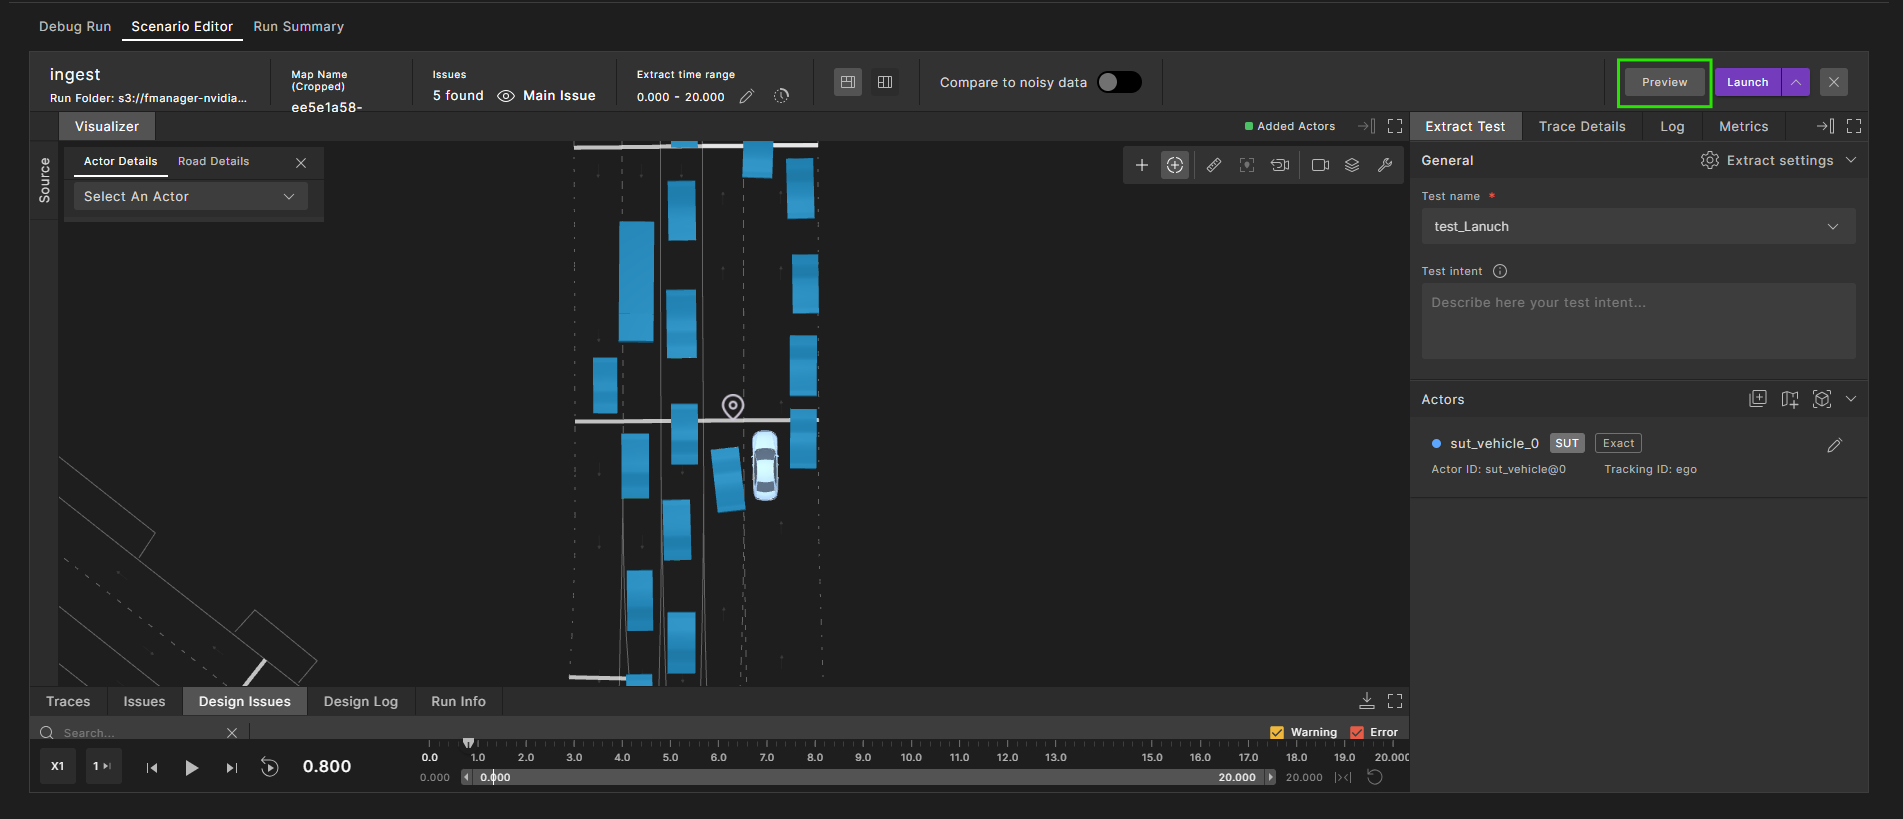The width and height of the screenshot is (1903, 819).
Task: Uncheck the Error checkbox
Action: tap(1357, 732)
